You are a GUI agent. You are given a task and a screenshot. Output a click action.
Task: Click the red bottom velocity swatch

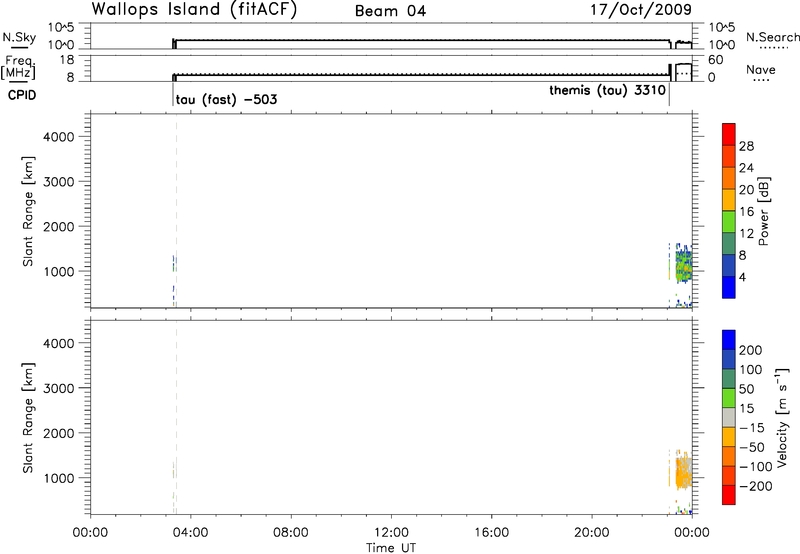(x=729, y=495)
